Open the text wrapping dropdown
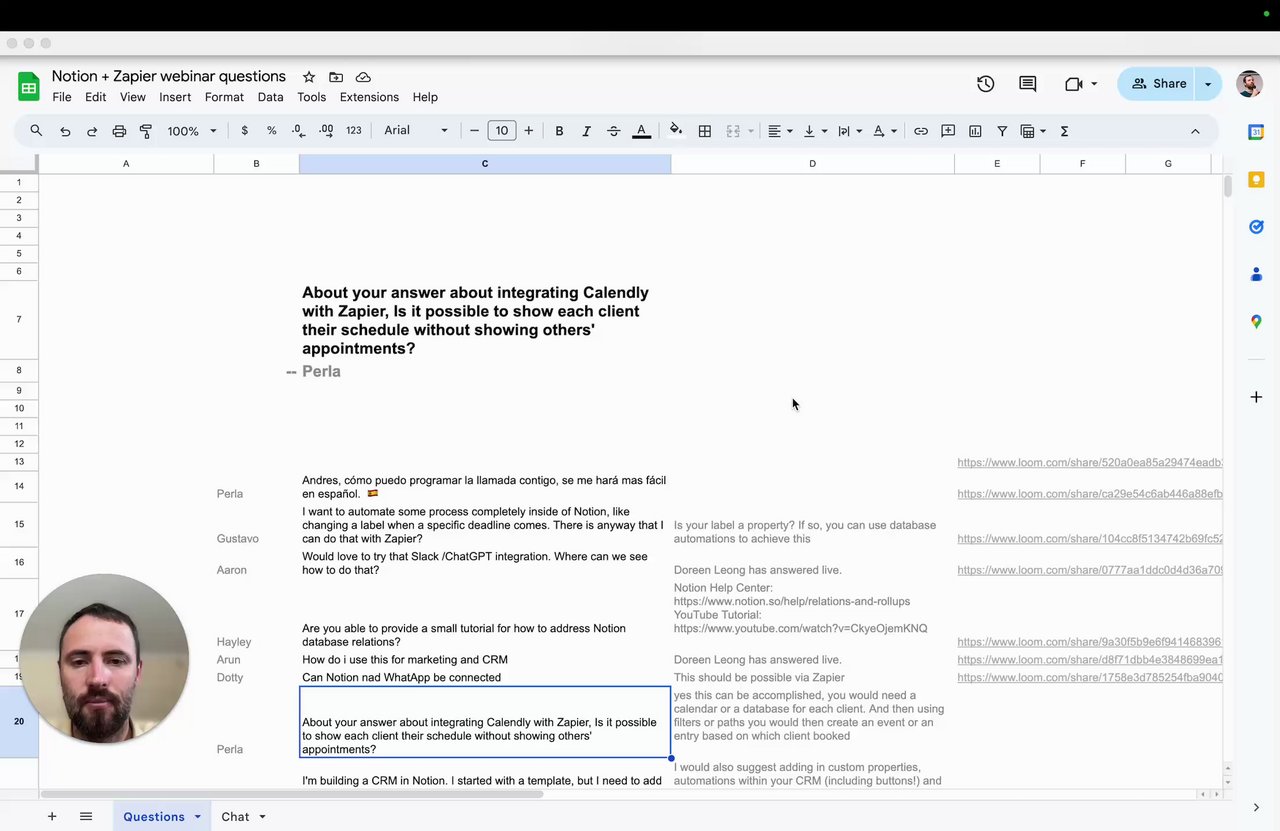The height and width of the screenshot is (831, 1280). [x=850, y=131]
